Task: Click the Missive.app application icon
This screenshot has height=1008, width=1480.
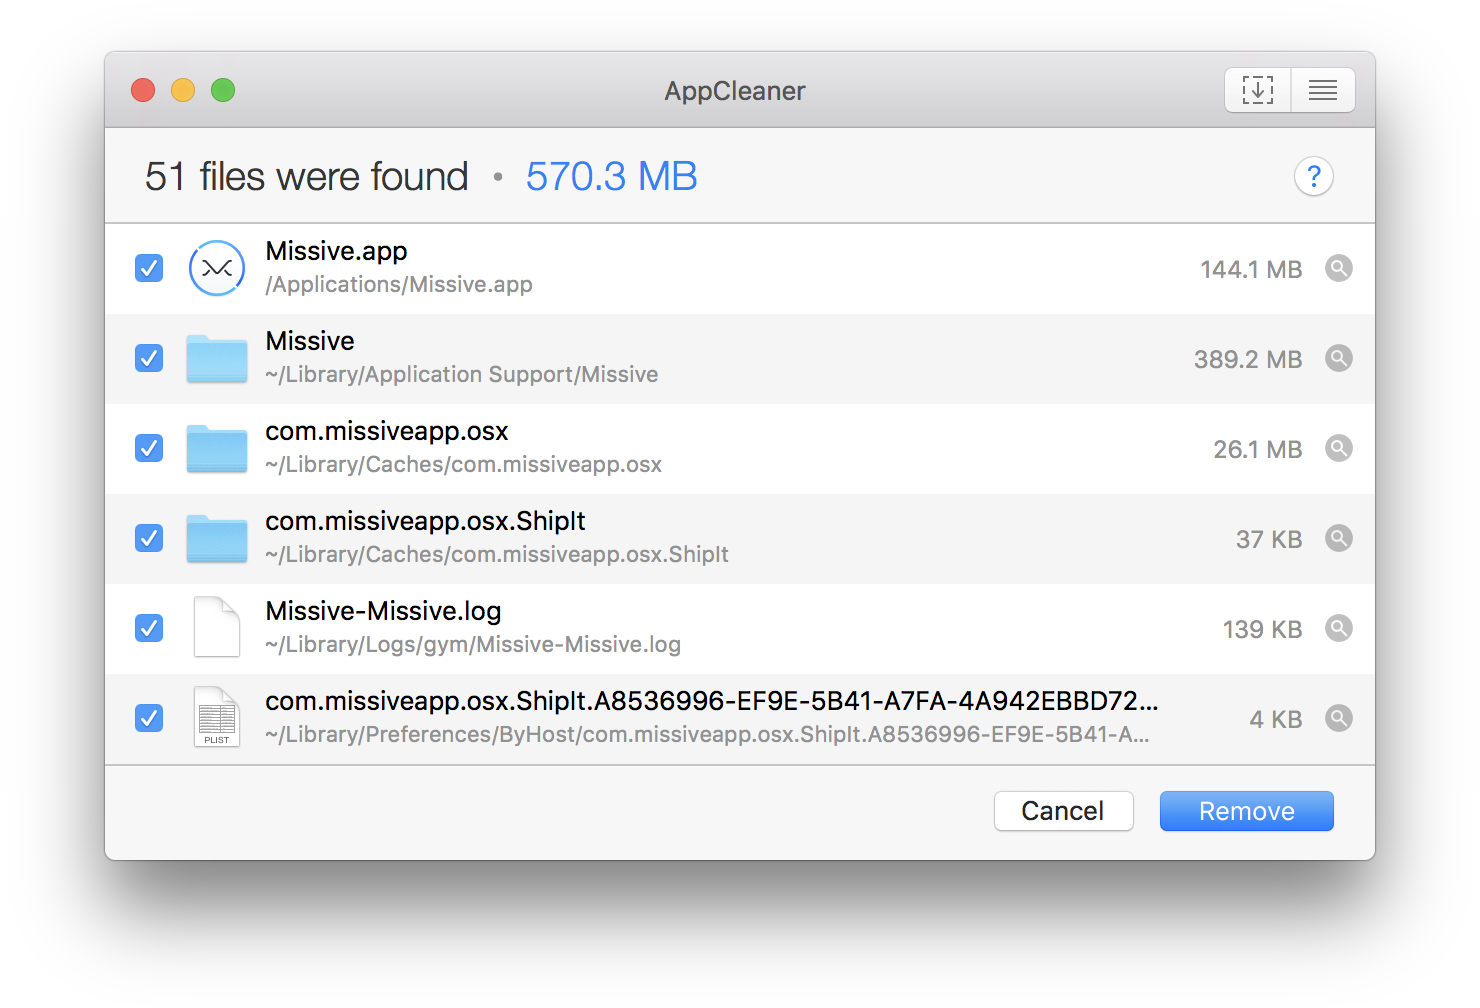Action: pos(216,268)
